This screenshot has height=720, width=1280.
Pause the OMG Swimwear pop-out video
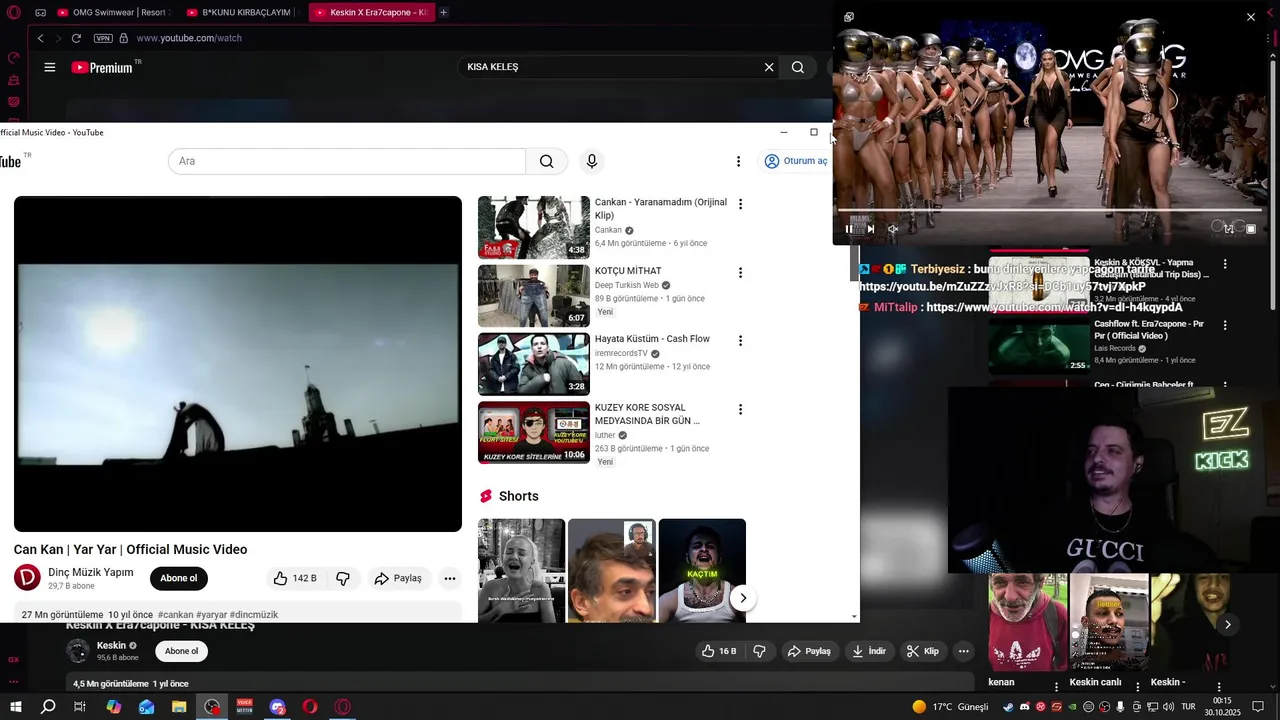pos(849,229)
